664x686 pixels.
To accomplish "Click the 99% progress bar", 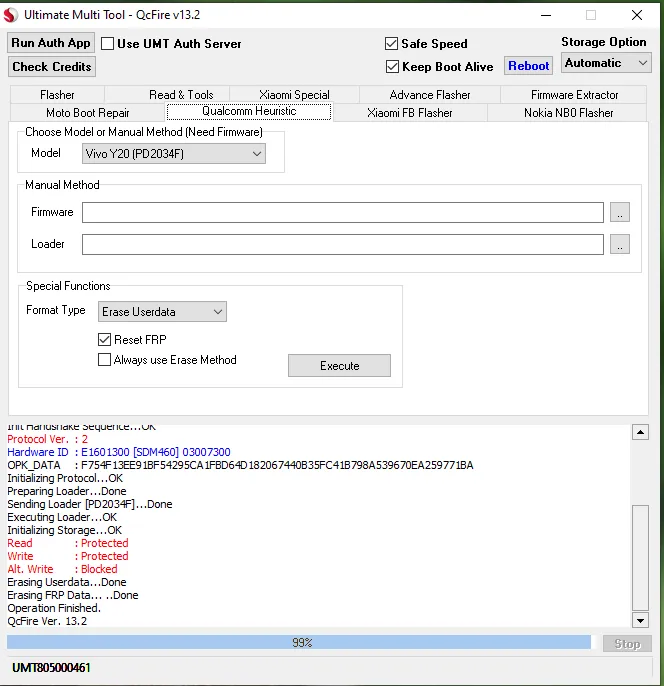I will pyautogui.click(x=300, y=643).
